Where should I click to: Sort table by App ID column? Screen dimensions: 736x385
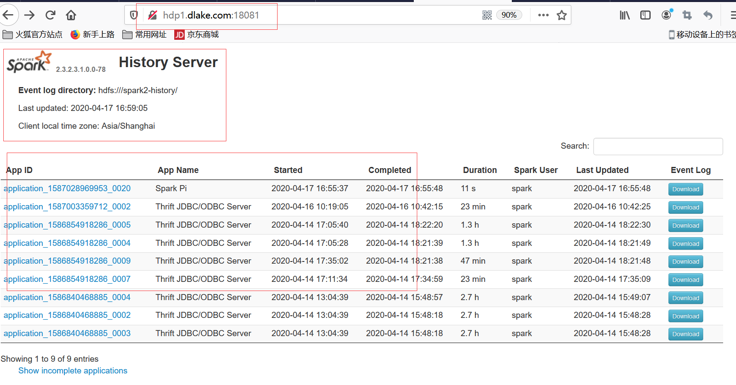coord(19,170)
